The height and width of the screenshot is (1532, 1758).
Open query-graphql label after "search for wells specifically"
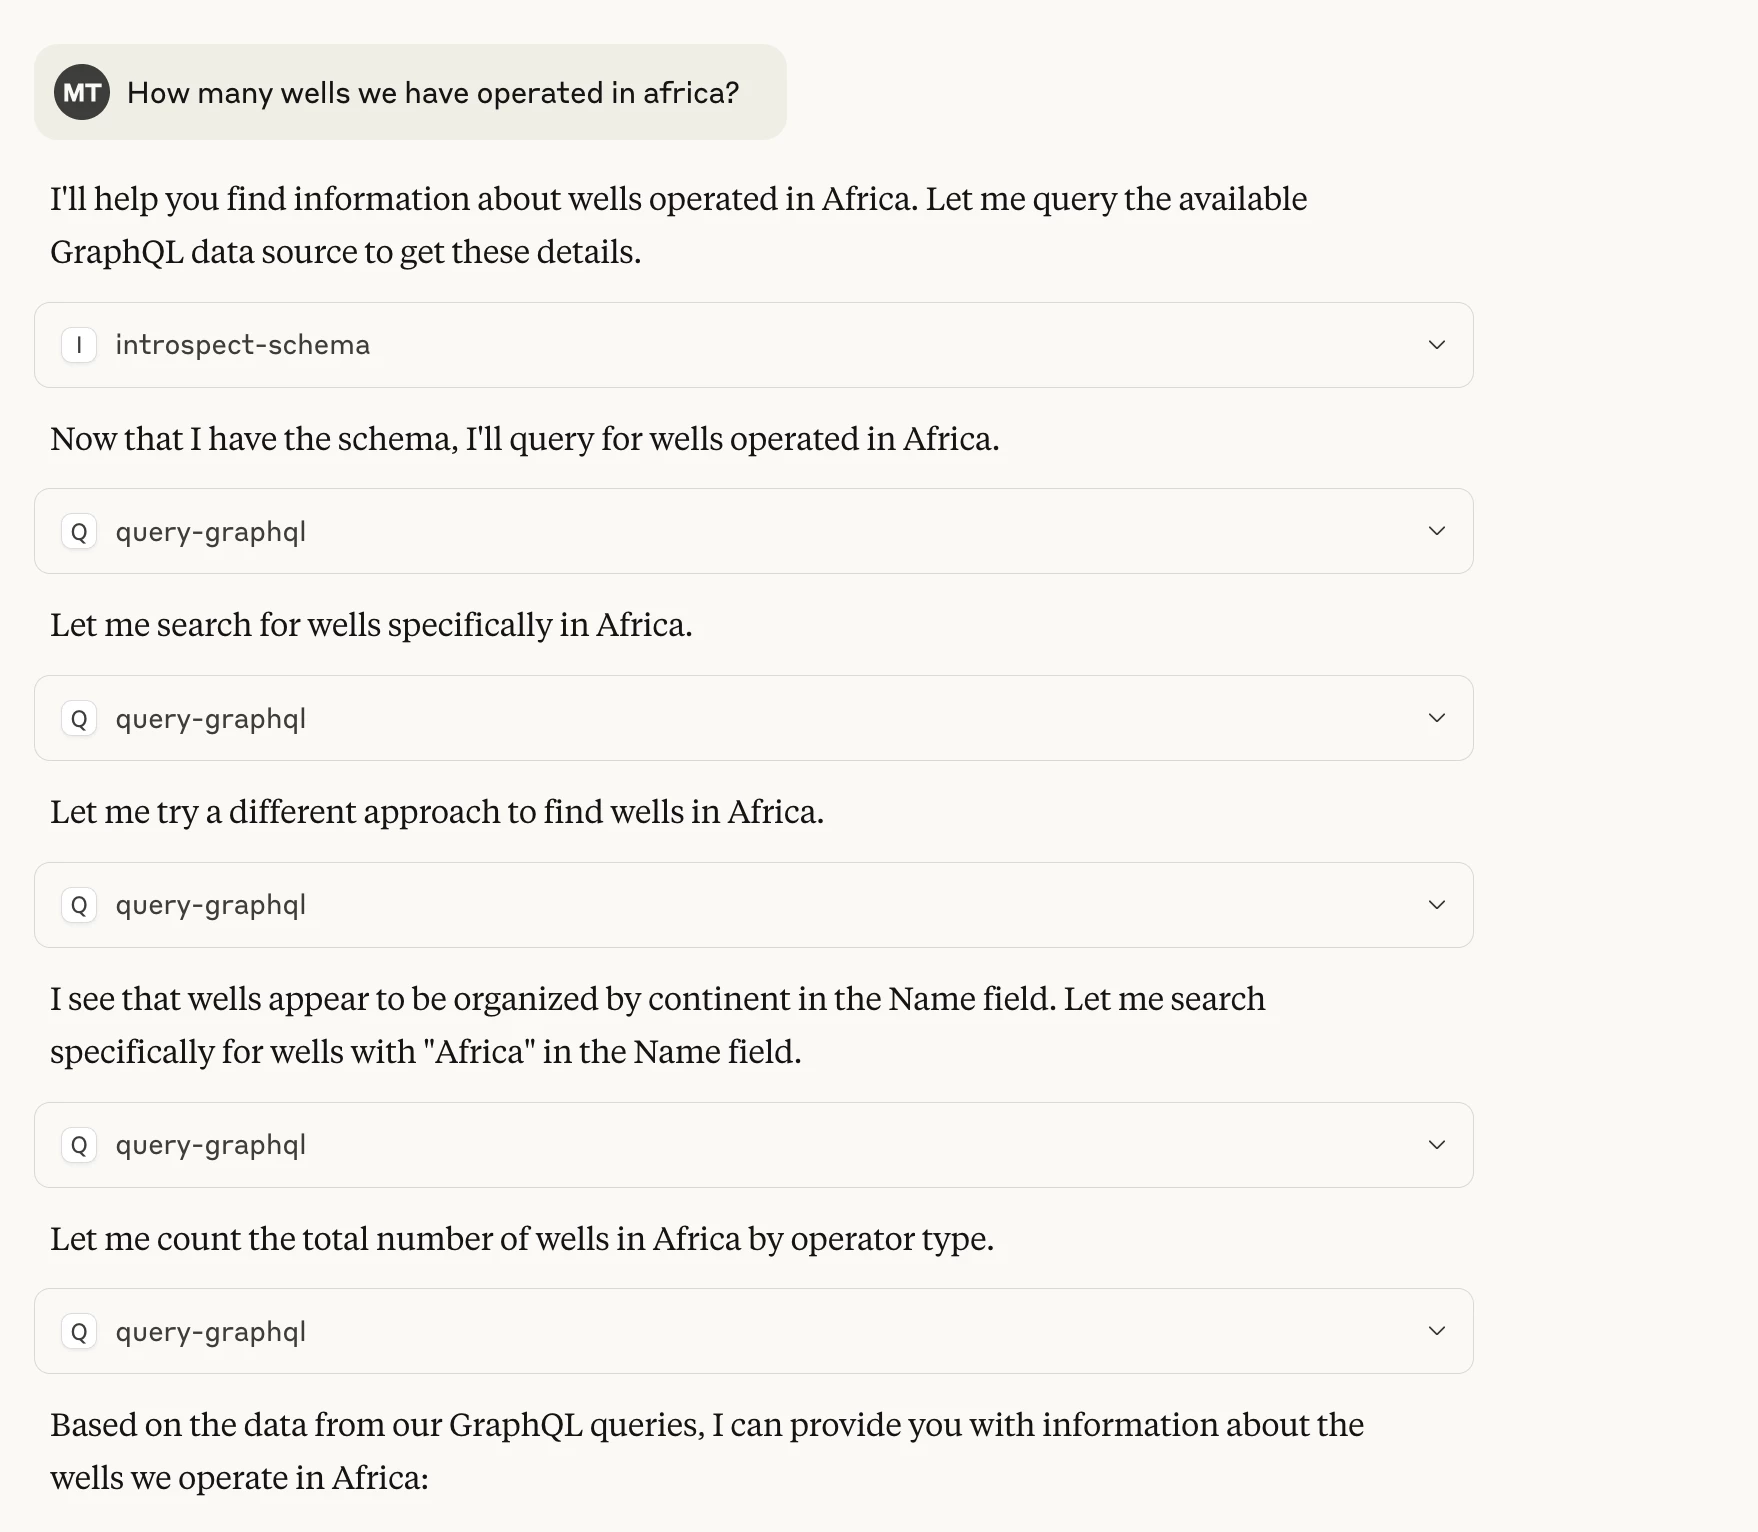point(211,719)
